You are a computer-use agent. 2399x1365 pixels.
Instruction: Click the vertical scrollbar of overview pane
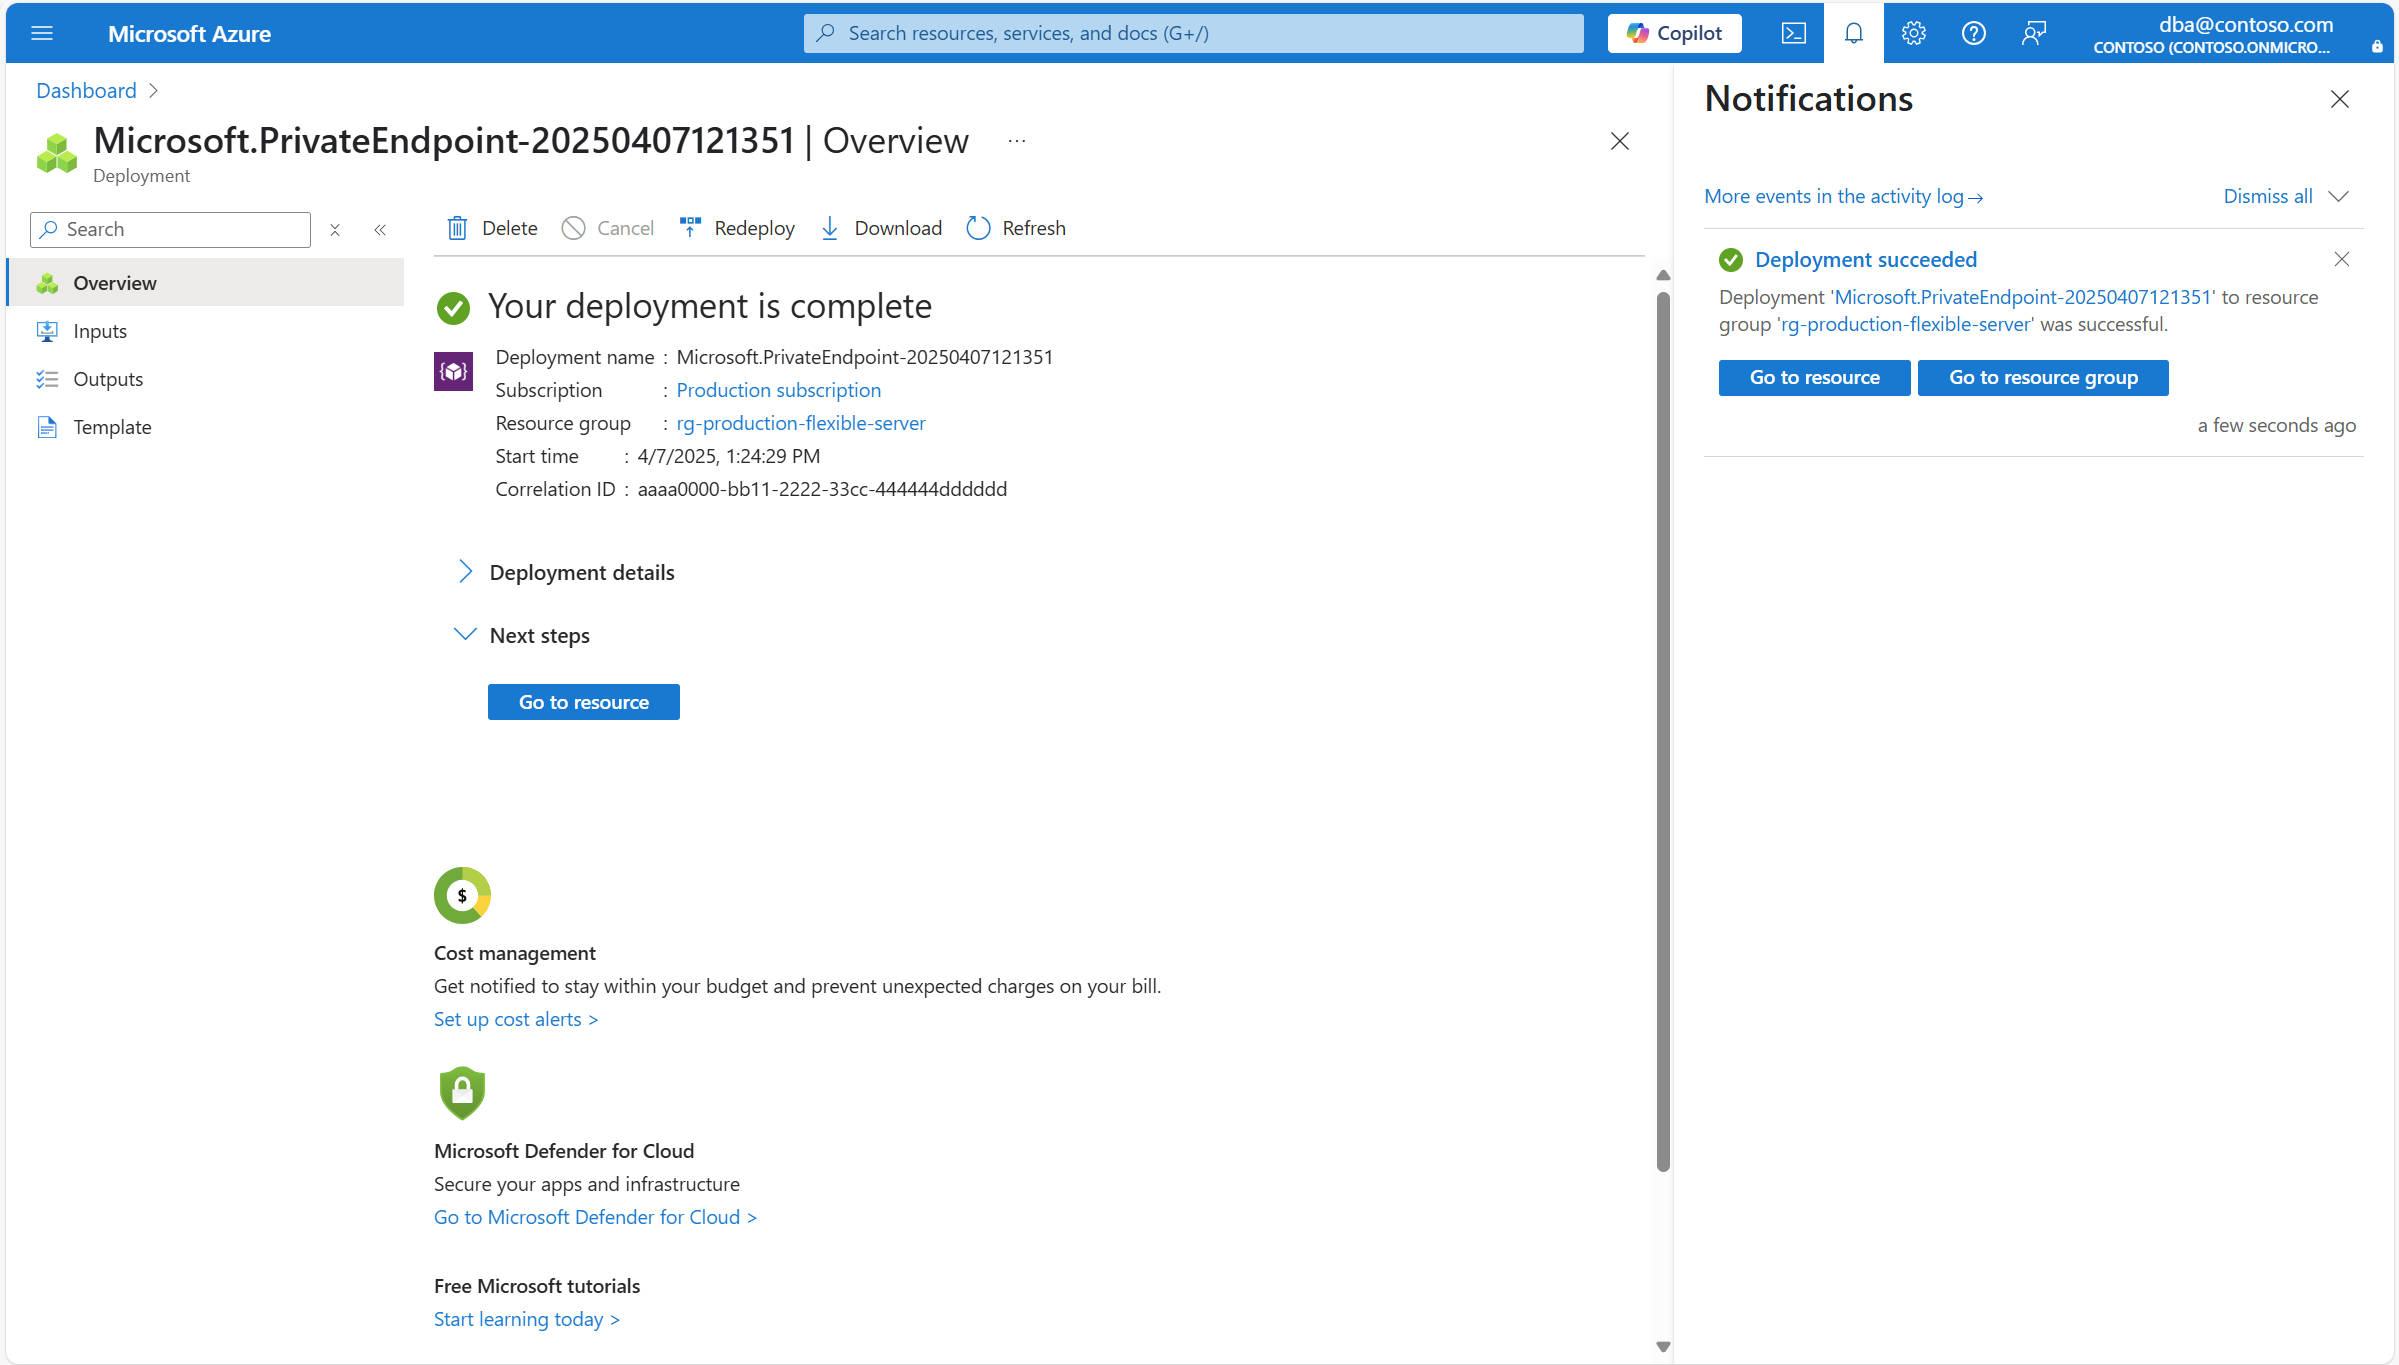point(1662,730)
